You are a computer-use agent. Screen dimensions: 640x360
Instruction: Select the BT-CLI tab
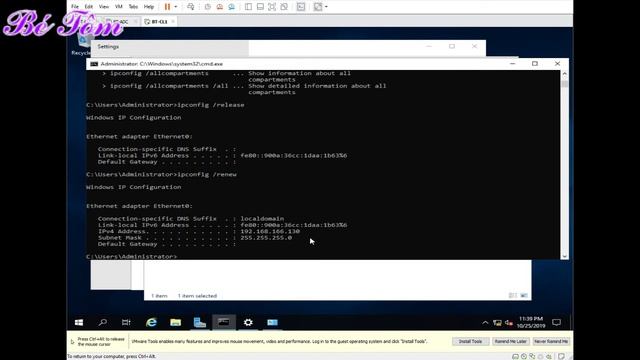coord(159,22)
